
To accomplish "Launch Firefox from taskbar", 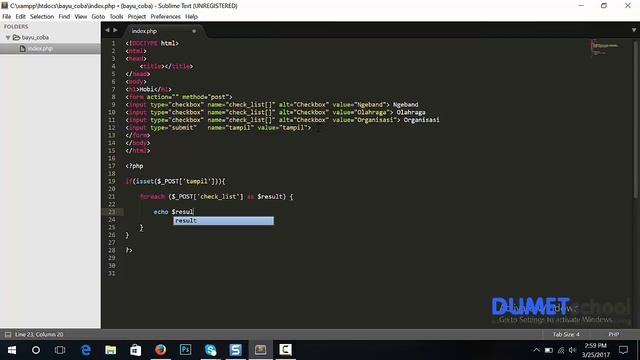I will tap(160, 350).
